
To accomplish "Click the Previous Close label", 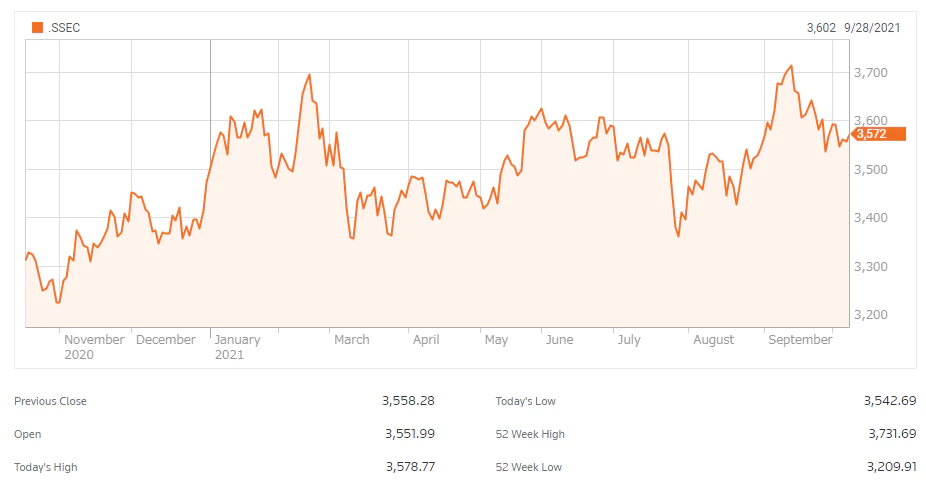I will coord(51,401).
